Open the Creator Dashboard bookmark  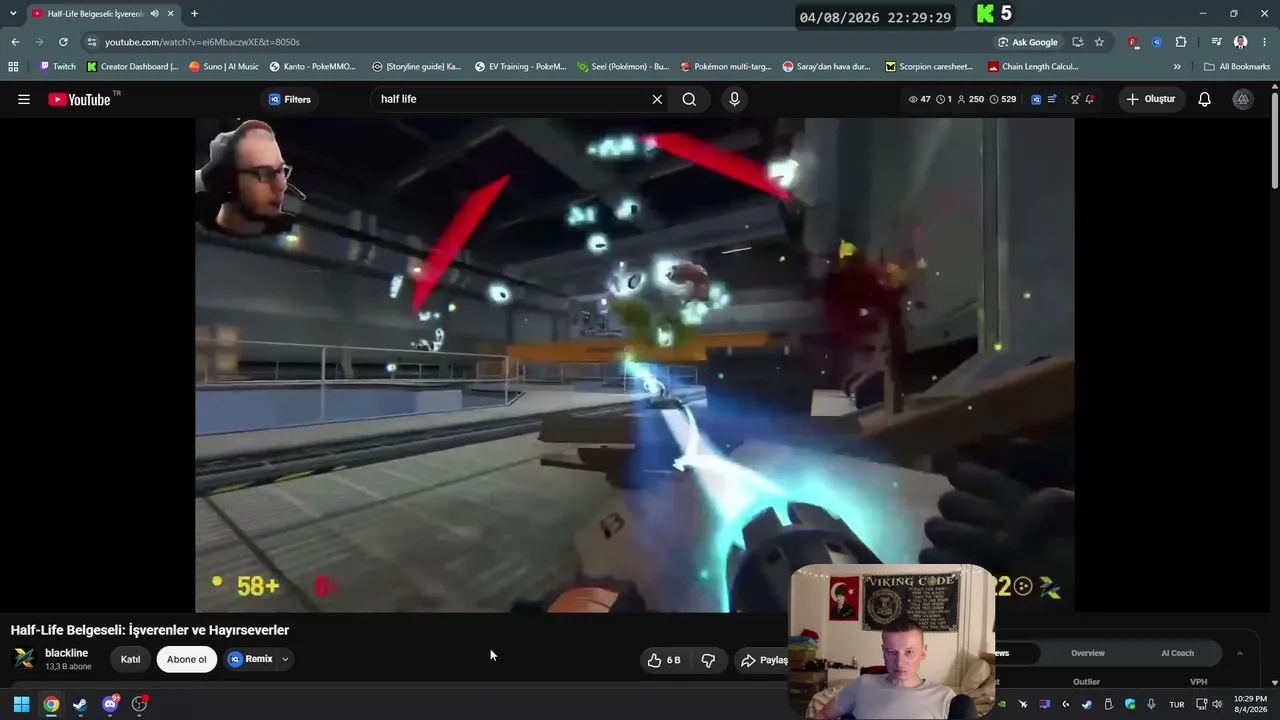coord(133,67)
